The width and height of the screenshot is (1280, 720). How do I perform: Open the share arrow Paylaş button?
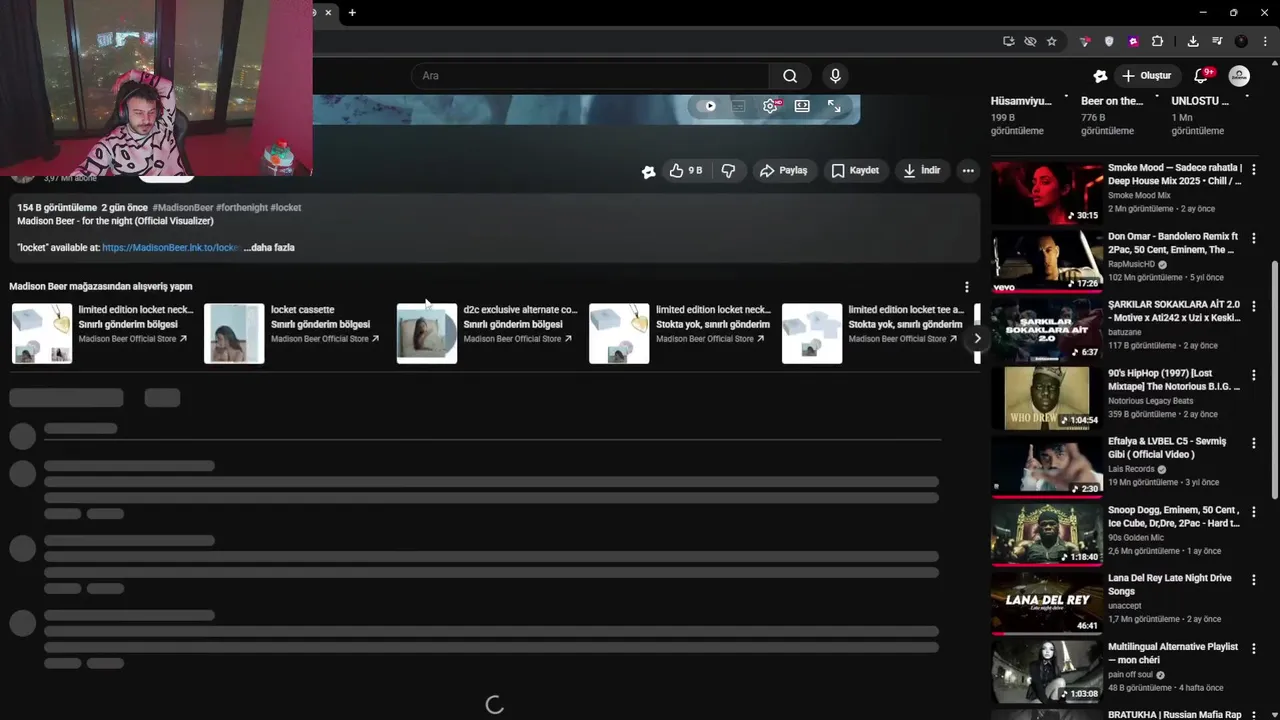click(784, 171)
